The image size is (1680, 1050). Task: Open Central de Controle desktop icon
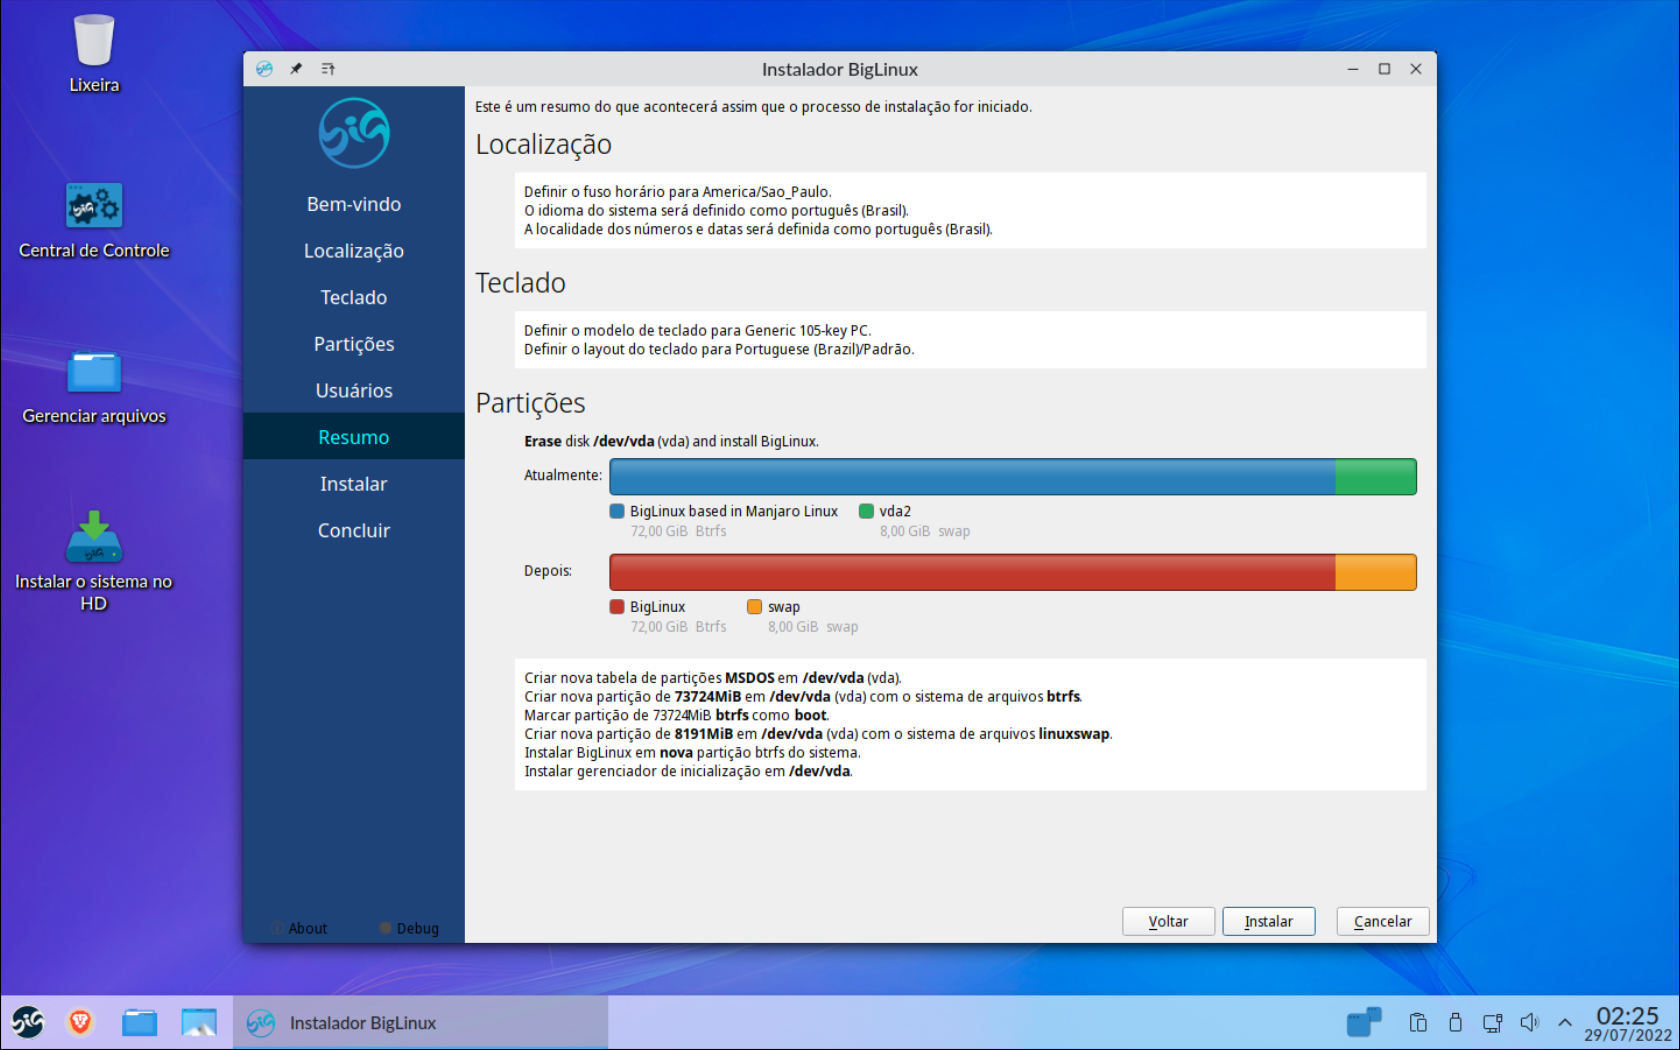tap(94, 206)
